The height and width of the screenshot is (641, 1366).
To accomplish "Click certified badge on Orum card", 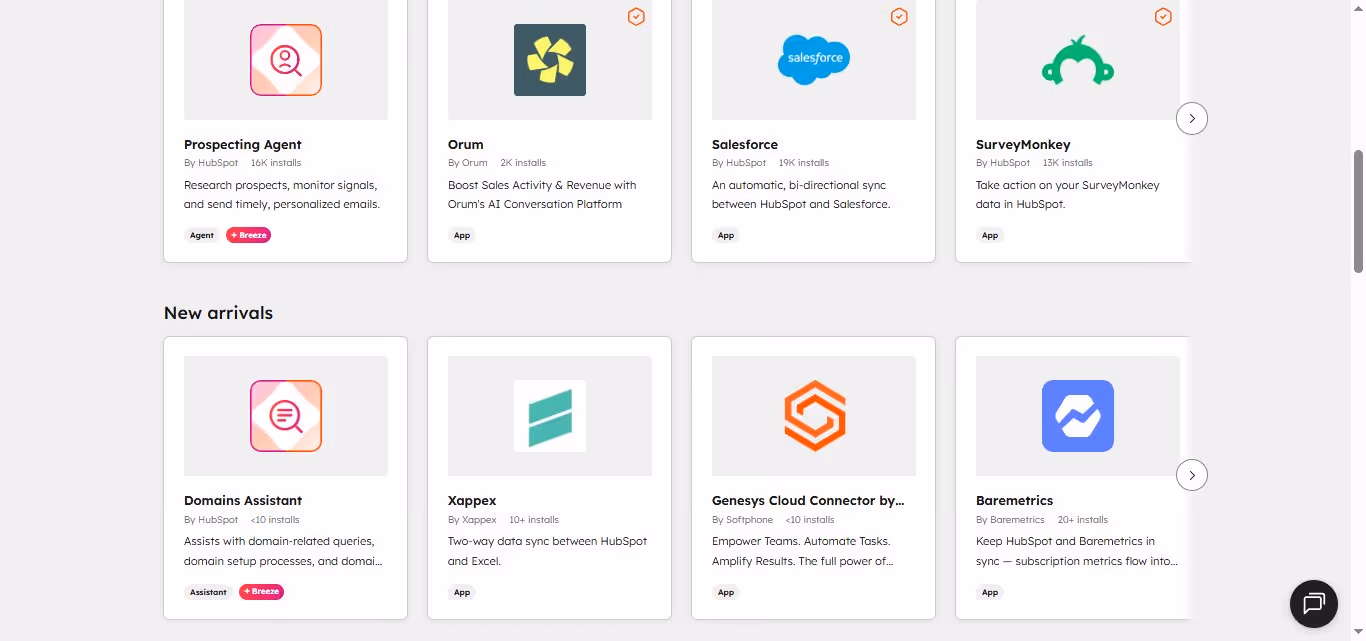I will click(635, 17).
